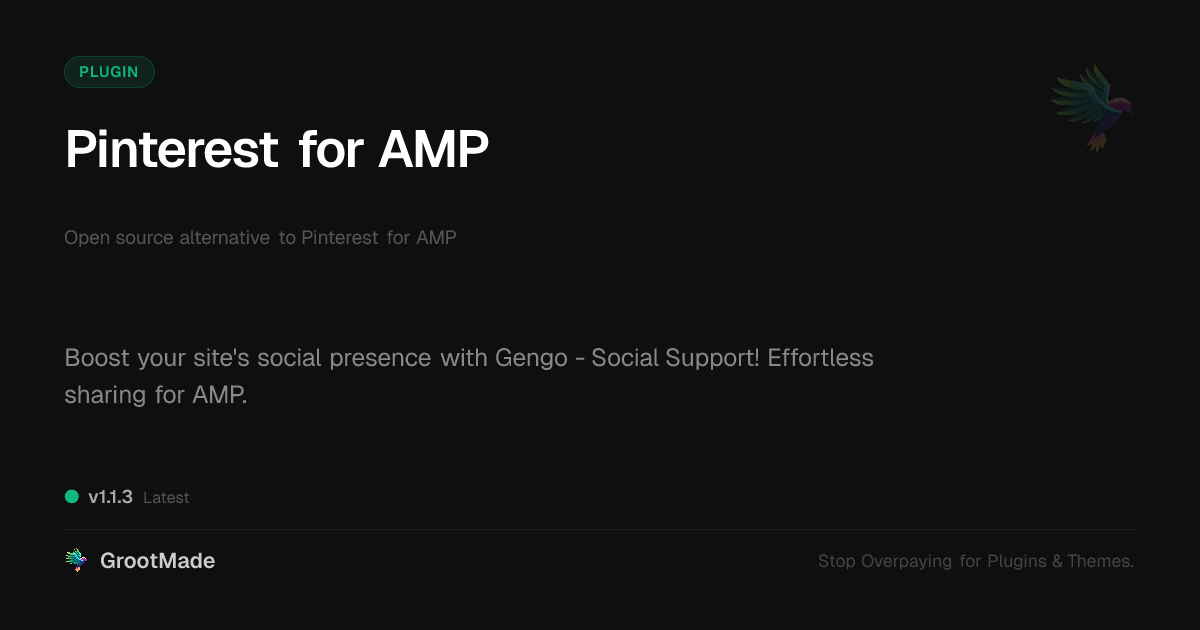This screenshot has width=1200, height=630.
Task: Click the word "Pinterest" in the large heading
Action: tap(171, 150)
